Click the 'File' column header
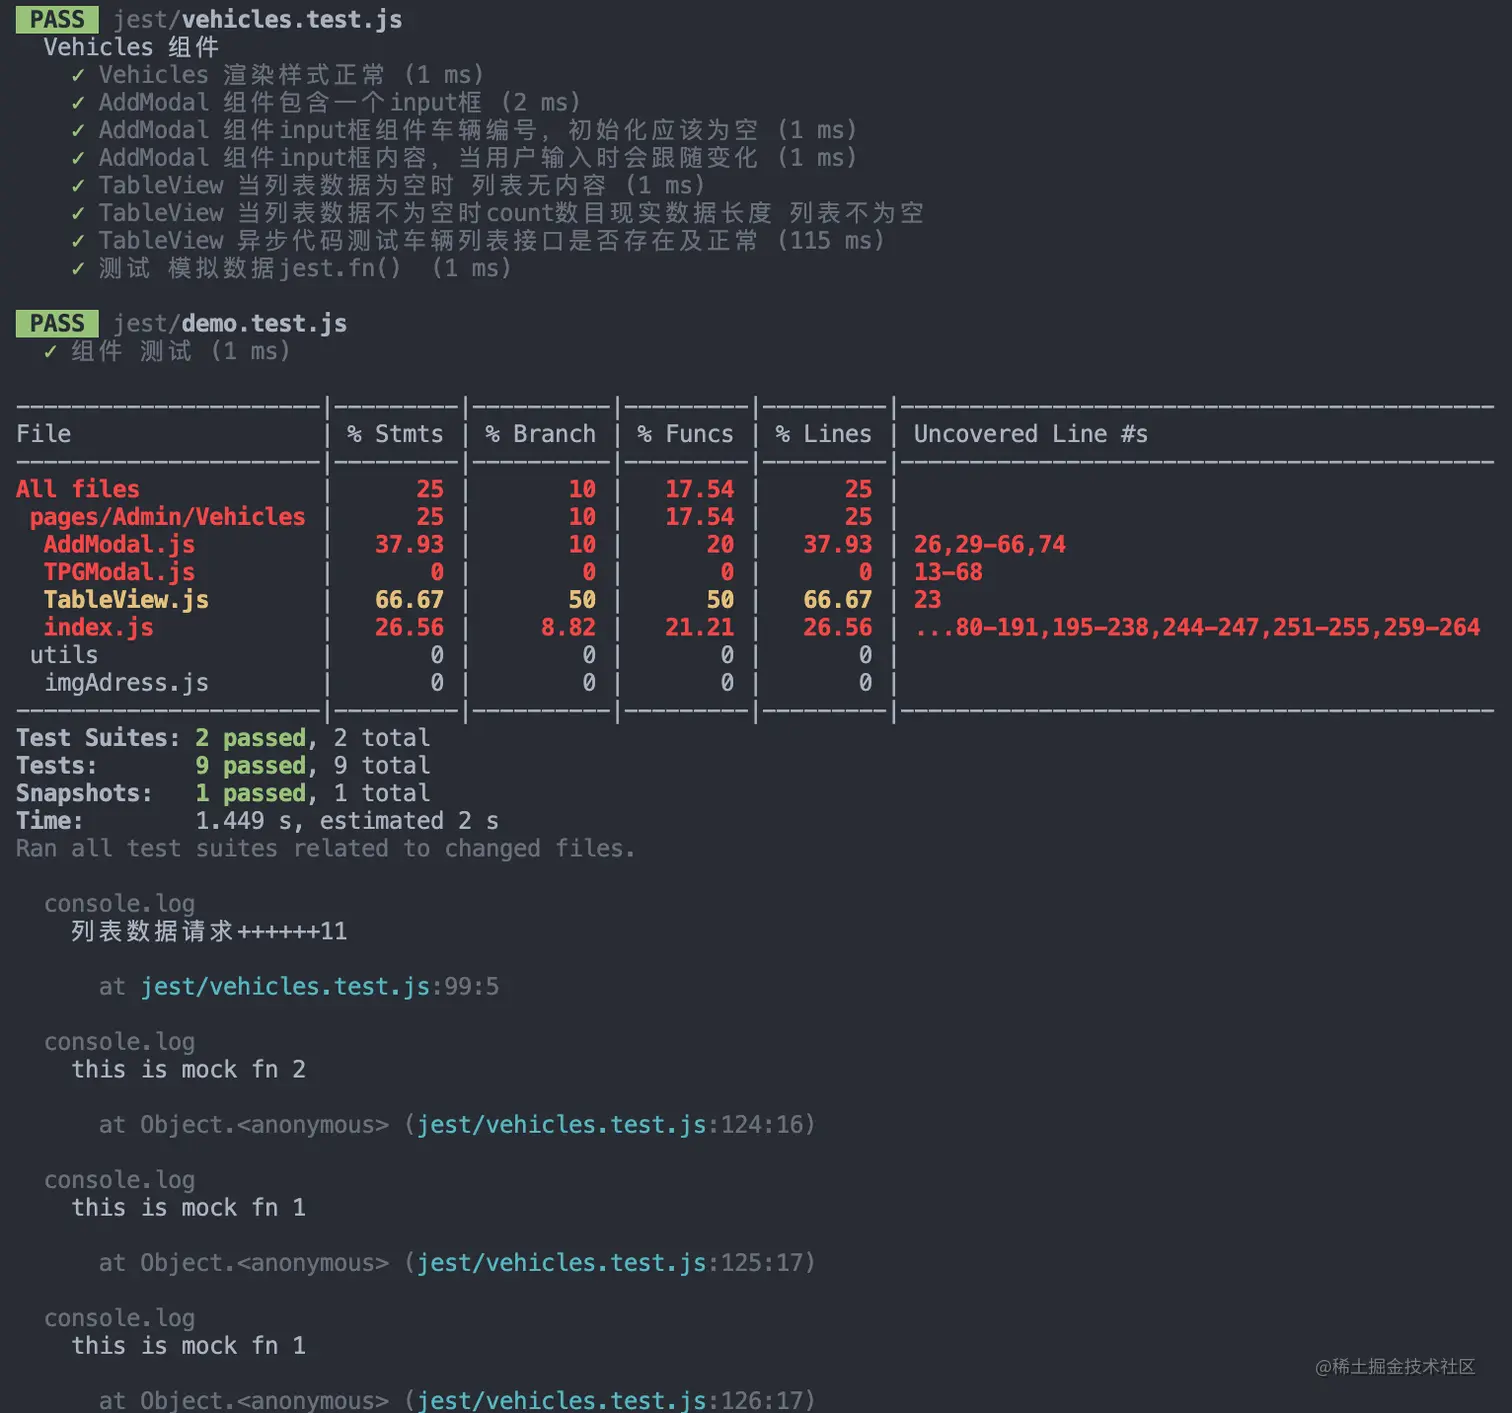The width and height of the screenshot is (1512, 1413). (x=44, y=434)
